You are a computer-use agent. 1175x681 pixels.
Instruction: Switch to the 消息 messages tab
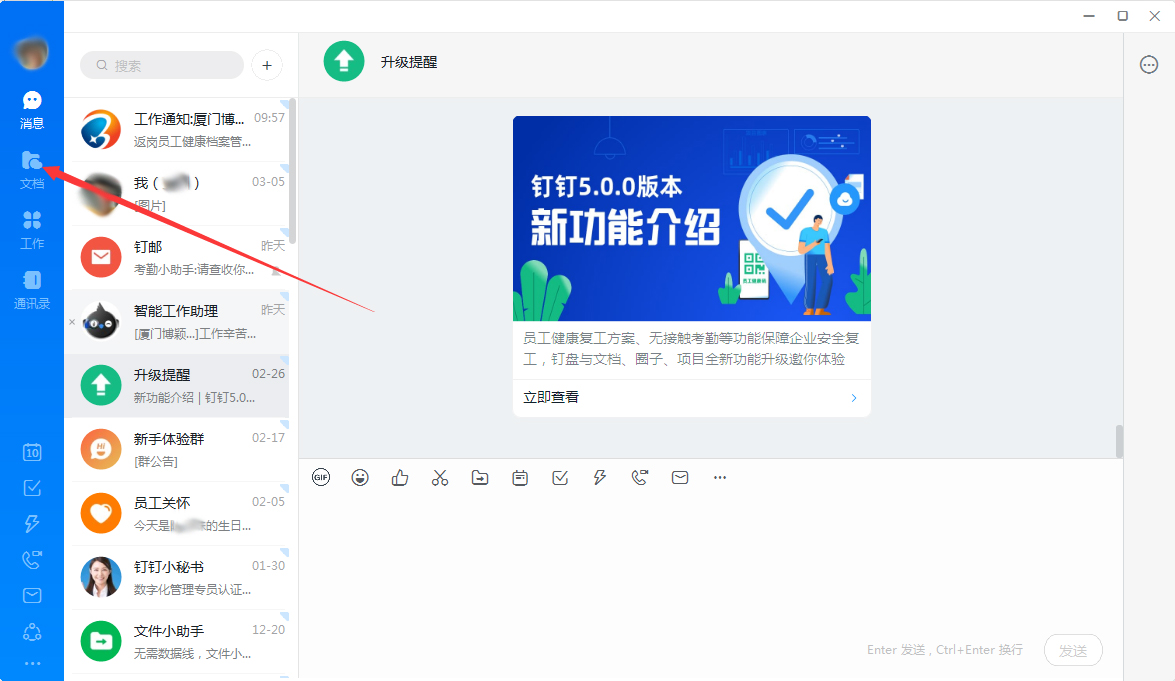pos(32,108)
